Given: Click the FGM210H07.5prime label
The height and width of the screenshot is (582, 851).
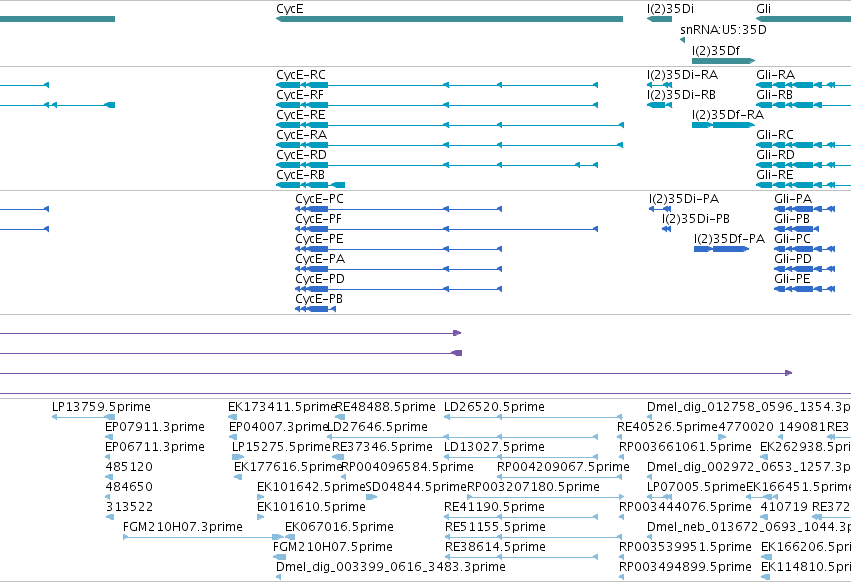Looking at the screenshot, I should tap(333, 547).
